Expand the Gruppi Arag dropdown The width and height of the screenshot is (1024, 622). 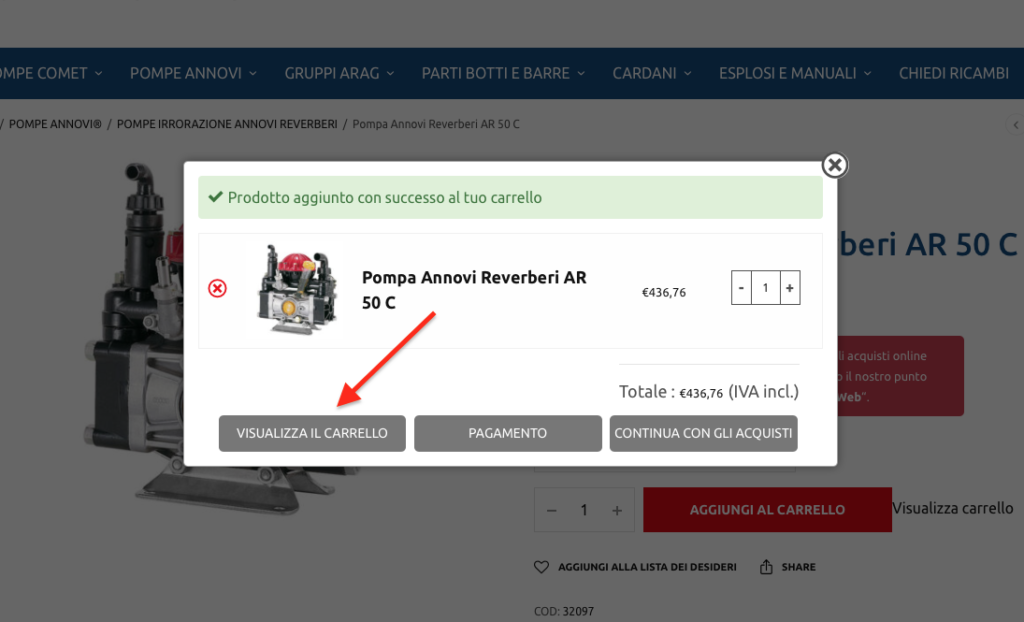coord(339,73)
